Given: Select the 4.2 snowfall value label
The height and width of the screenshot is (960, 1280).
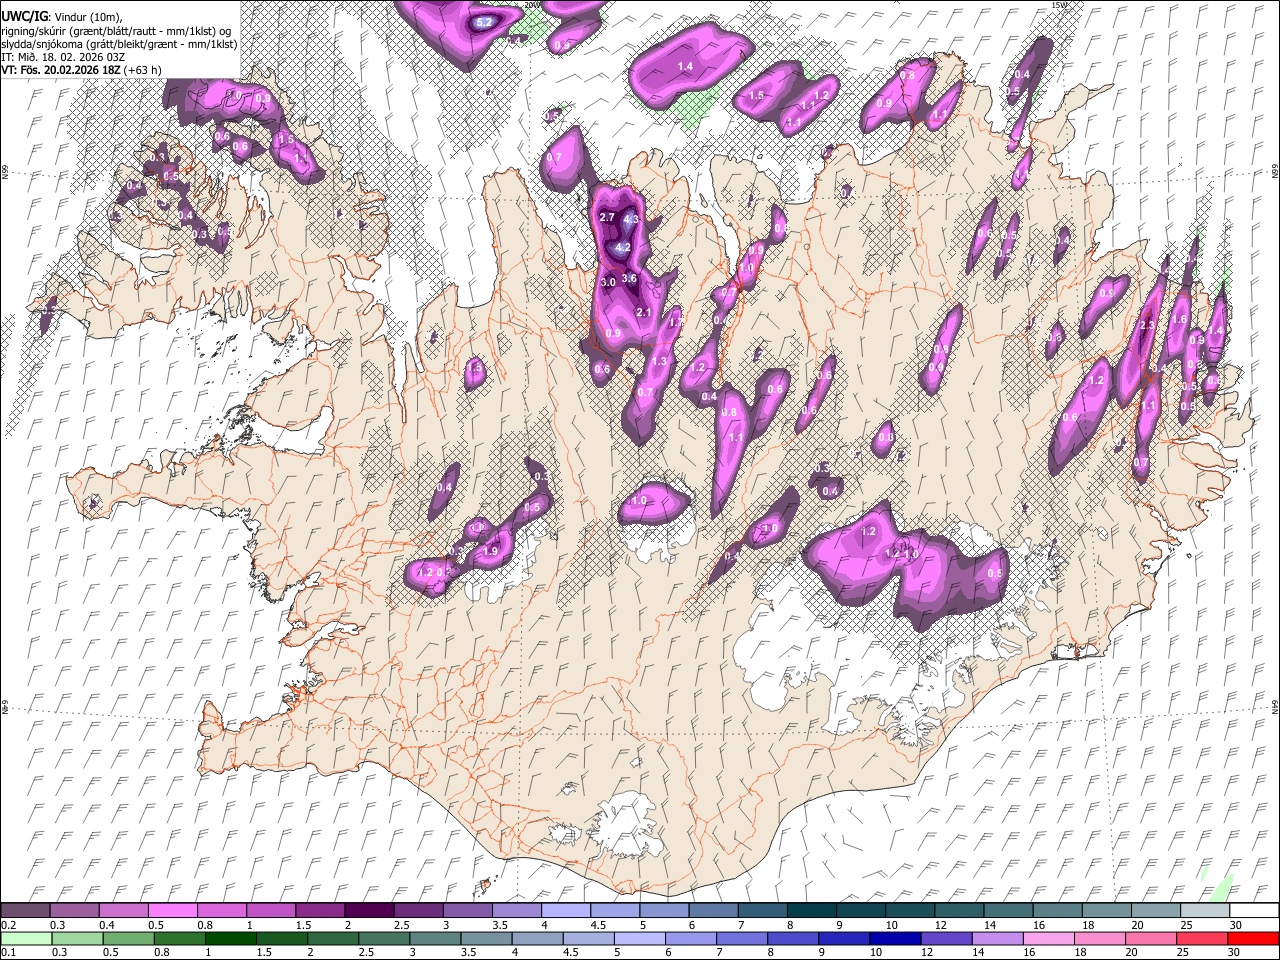Looking at the screenshot, I should [622, 247].
